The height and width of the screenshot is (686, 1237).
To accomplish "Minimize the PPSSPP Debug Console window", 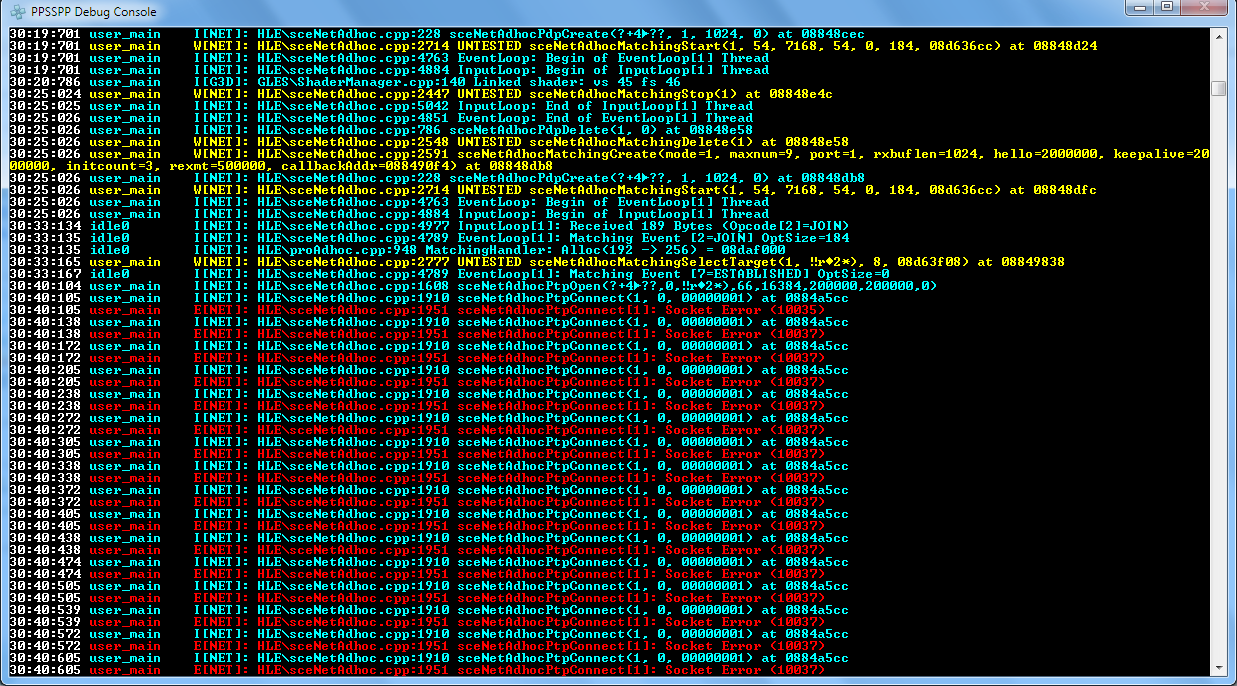I will pyautogui.click(x=1139, y=8).
